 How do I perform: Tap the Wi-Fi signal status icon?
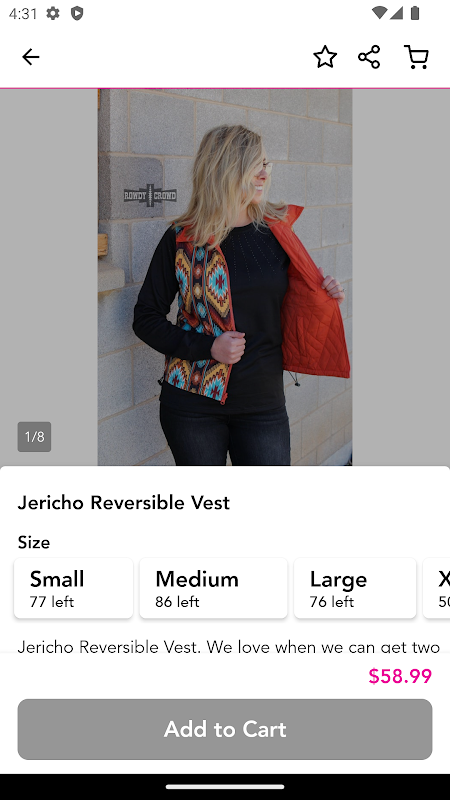click(379, 13)
